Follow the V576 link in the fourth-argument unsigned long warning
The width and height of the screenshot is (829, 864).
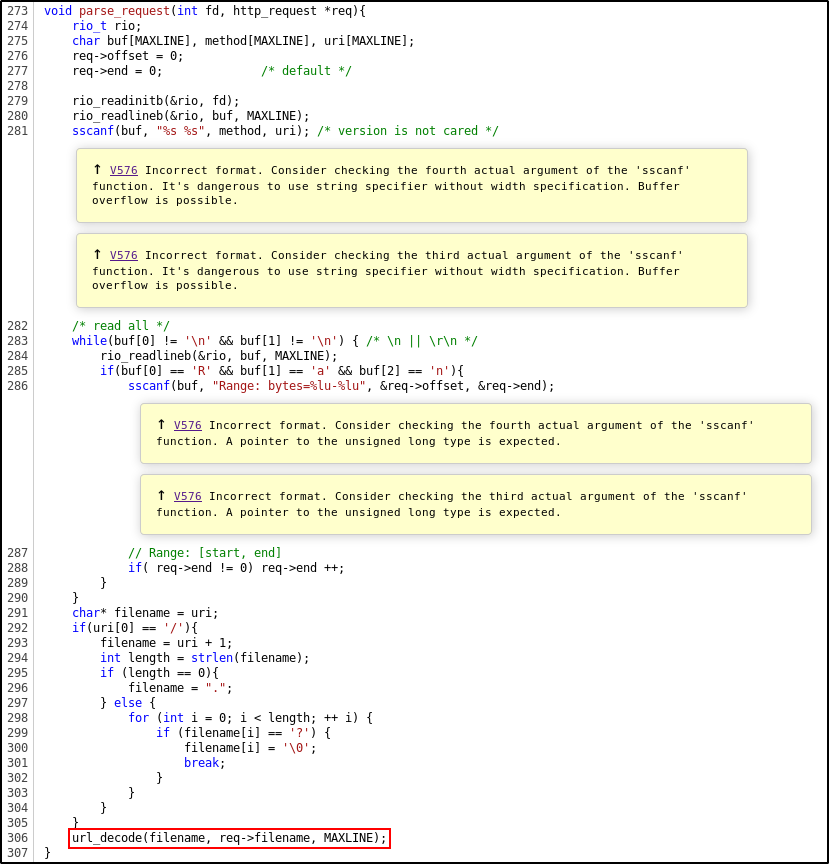(x=187, y=426)
